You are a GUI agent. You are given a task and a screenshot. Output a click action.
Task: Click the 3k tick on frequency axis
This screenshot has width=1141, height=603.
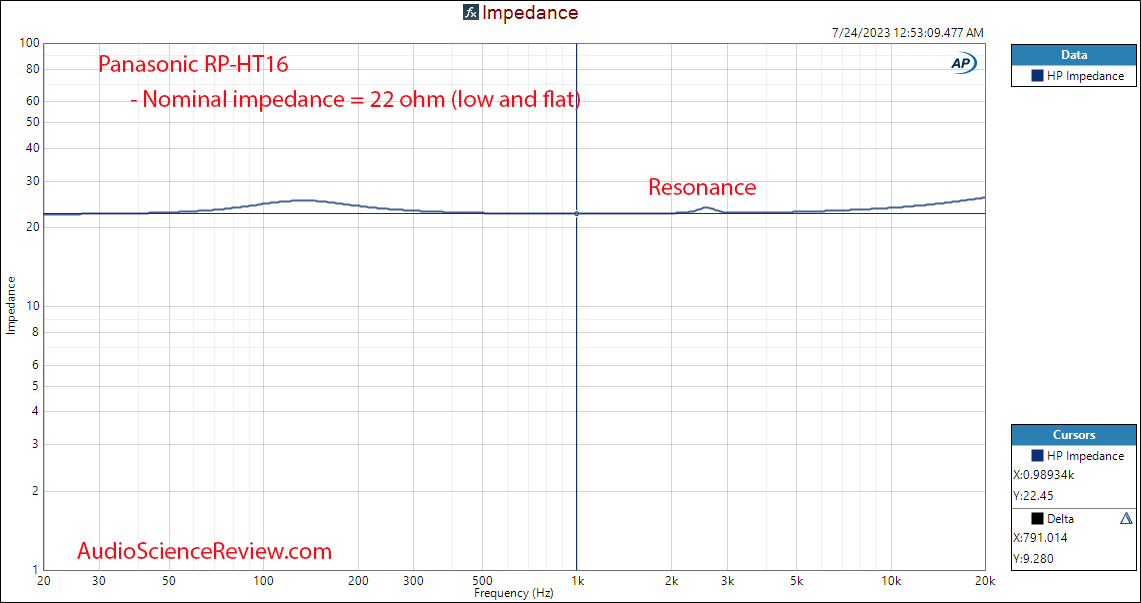coord(726,582)
